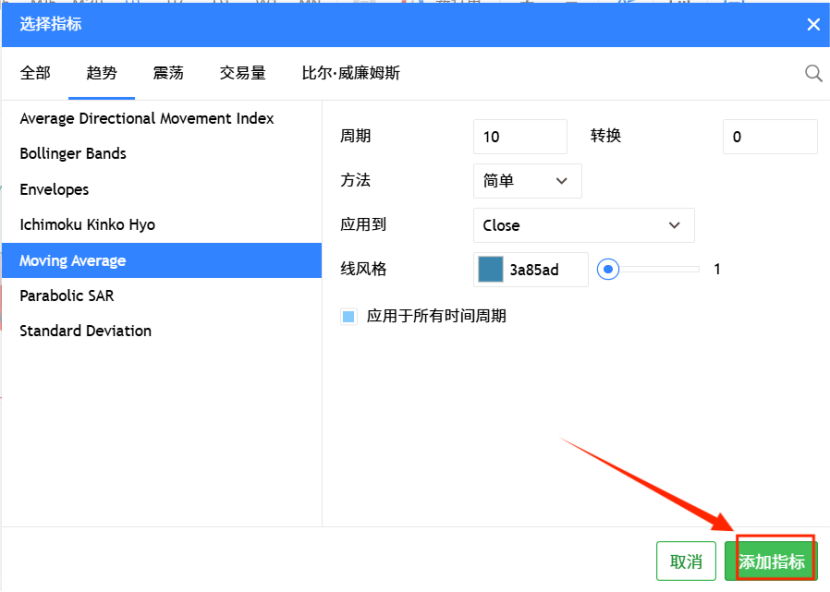Switch to the 趋势 tab
The height and width of the screenshot is (592, 830).
pyautogui.click(x=102, y=73)
